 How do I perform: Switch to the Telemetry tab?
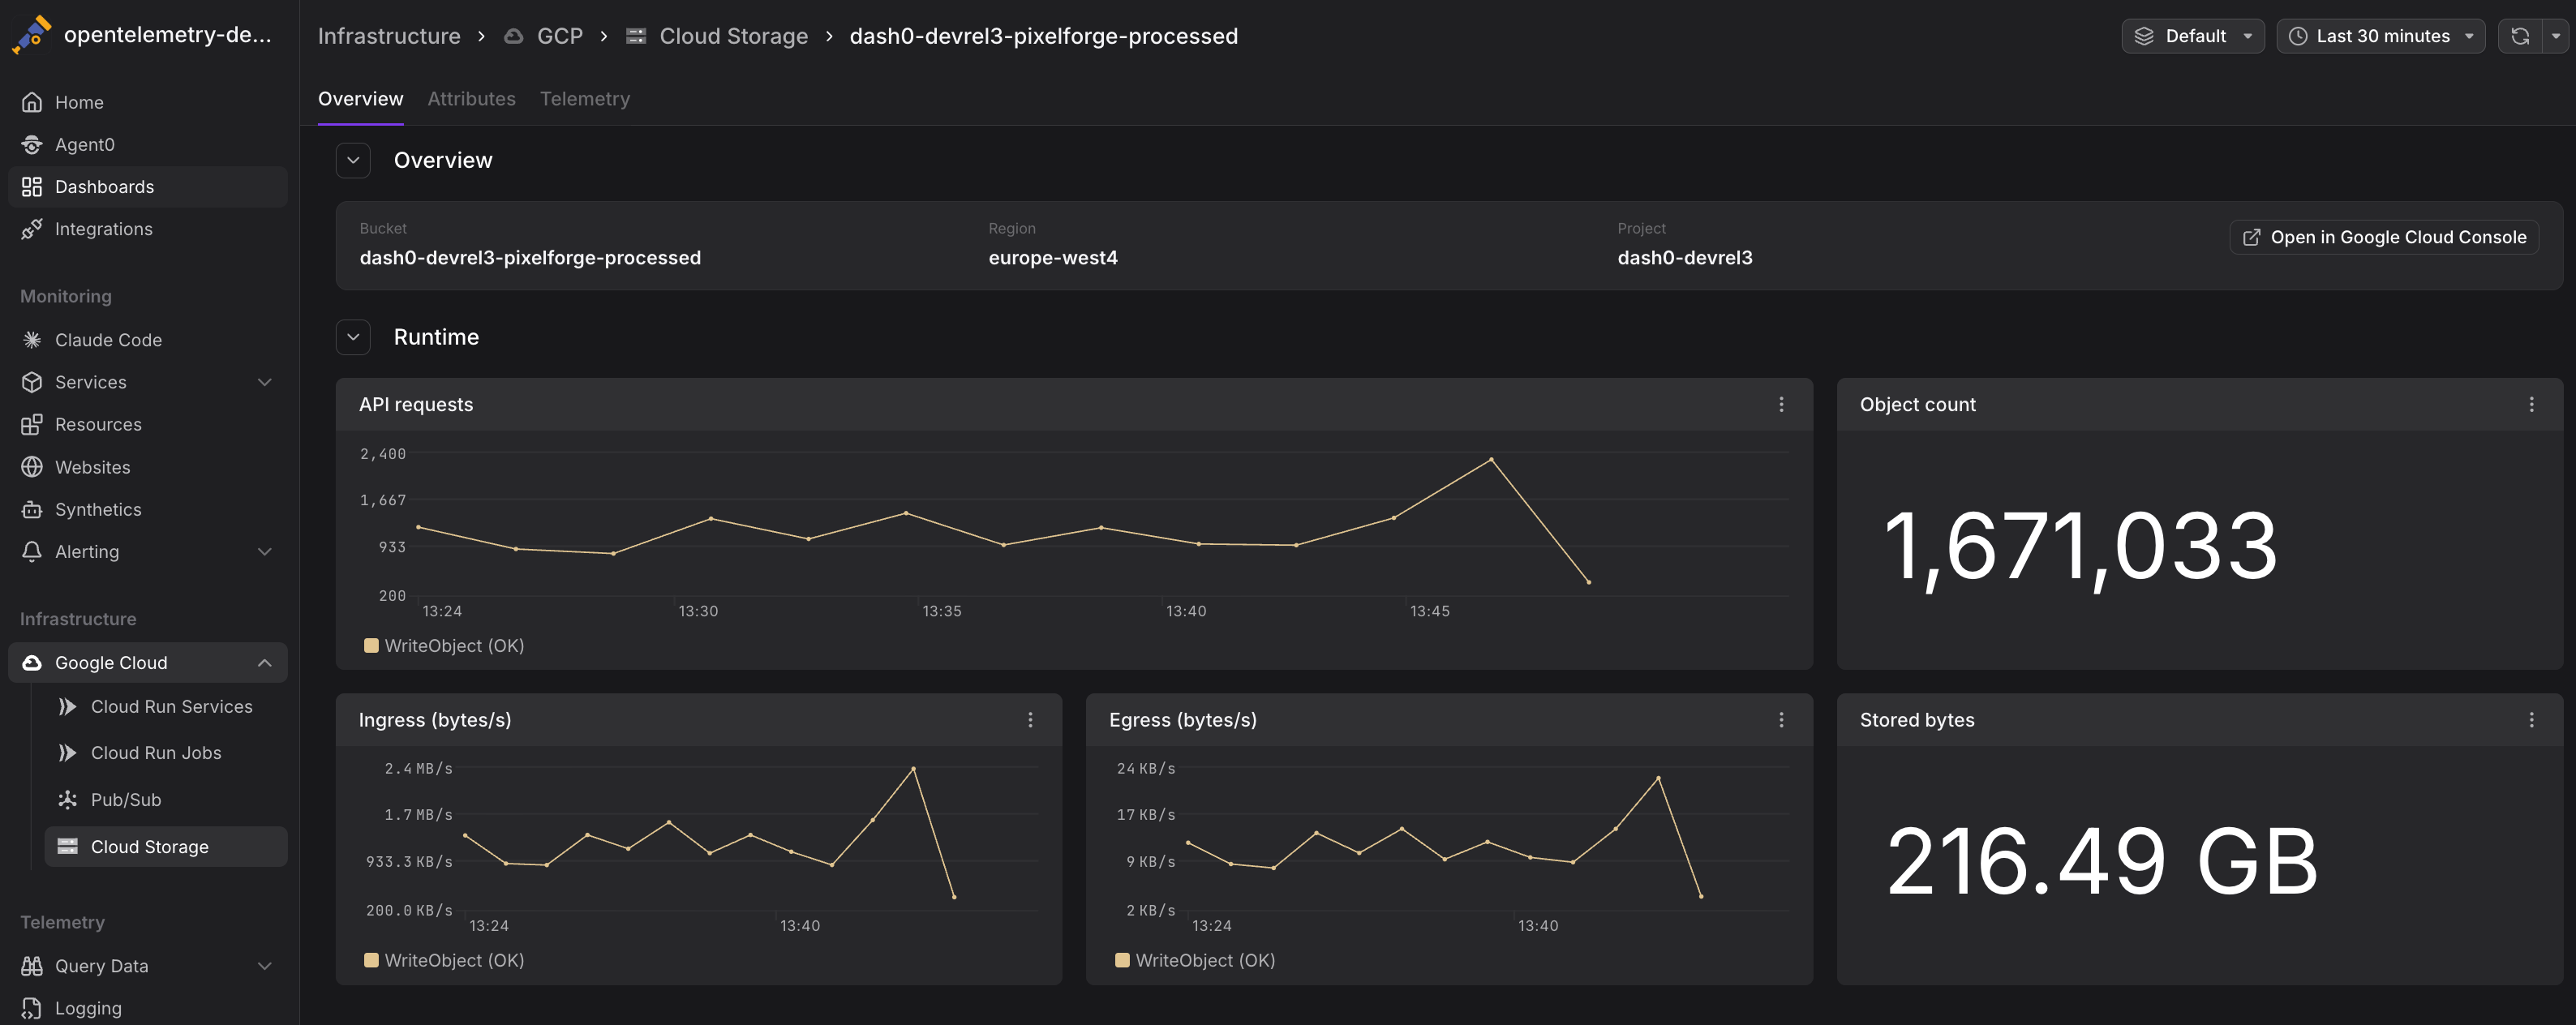click(x=585, y=99)
